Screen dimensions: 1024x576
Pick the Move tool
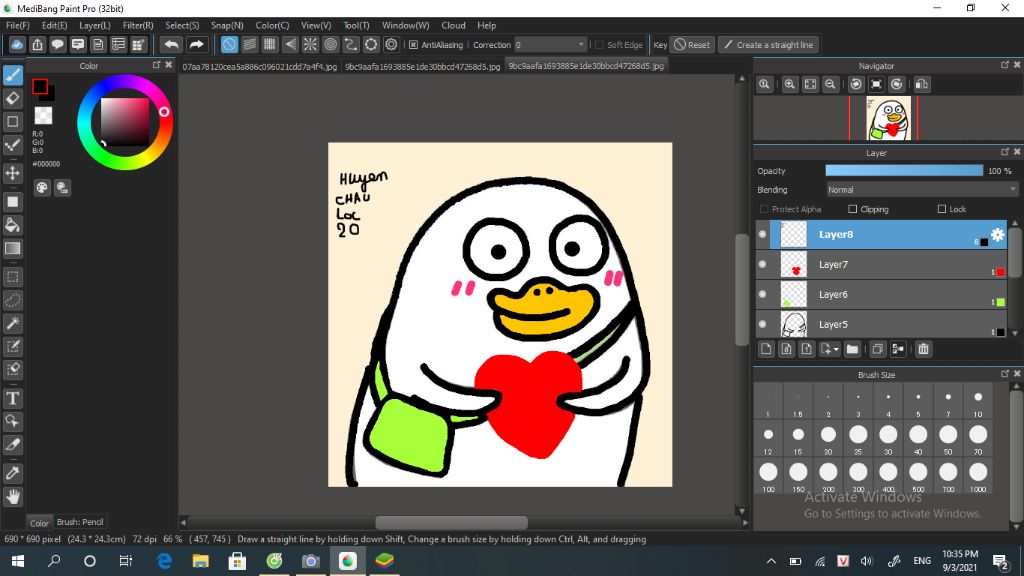[x=12, y=173]
